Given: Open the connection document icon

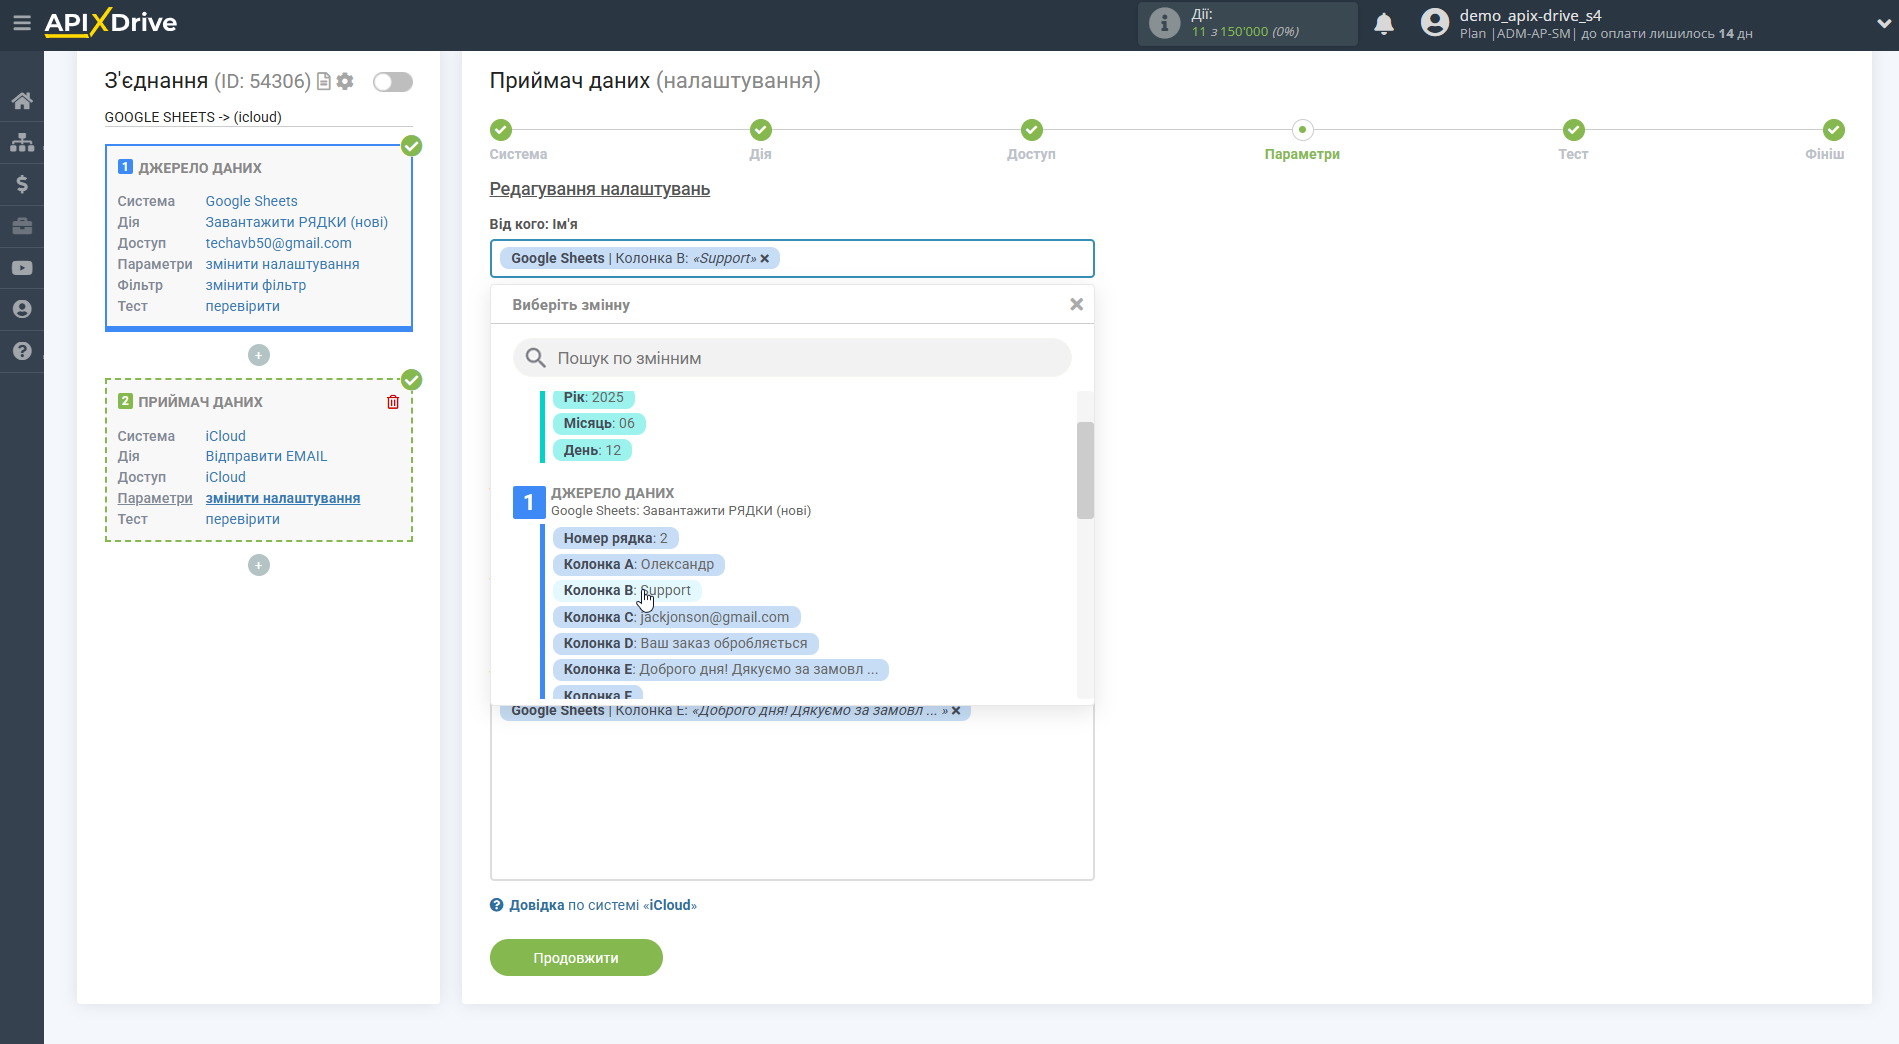Looking at the screenshot, I should coord(323,81).
